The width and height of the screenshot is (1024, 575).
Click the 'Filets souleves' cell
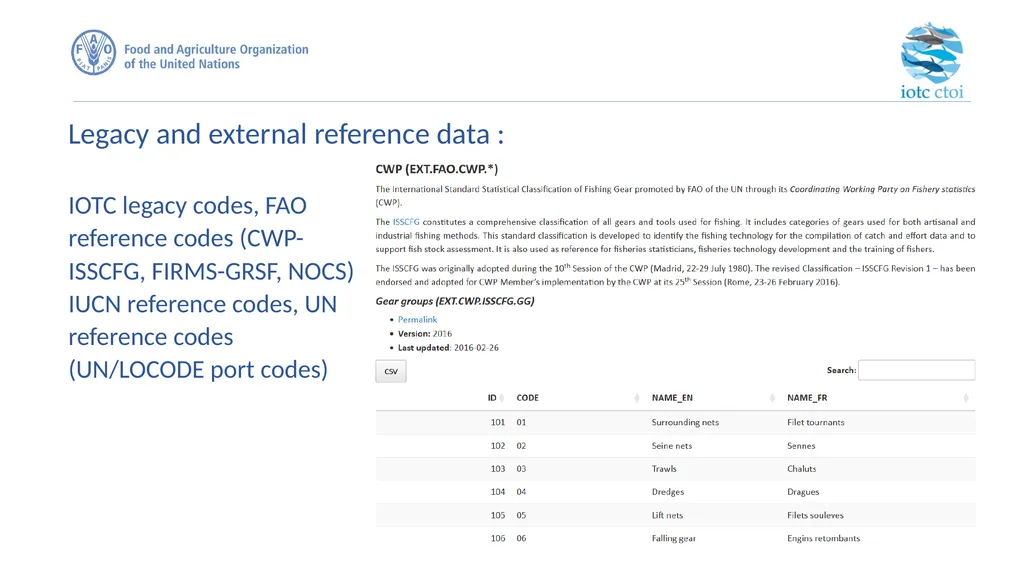(815, 515)
